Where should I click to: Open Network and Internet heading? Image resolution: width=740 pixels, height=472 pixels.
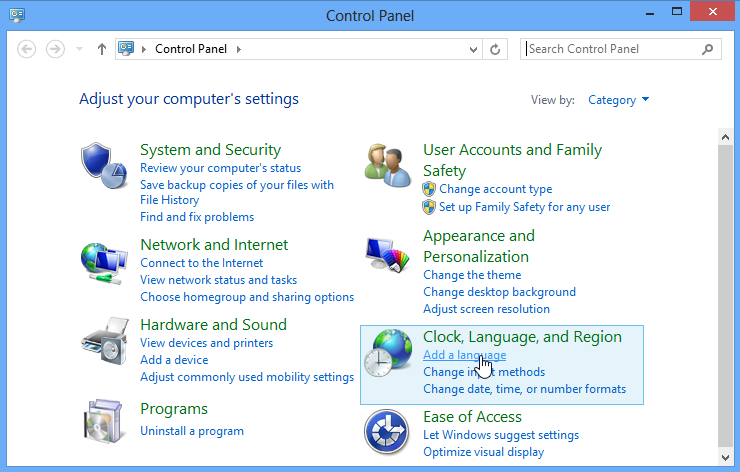click(x=214, y=244)
